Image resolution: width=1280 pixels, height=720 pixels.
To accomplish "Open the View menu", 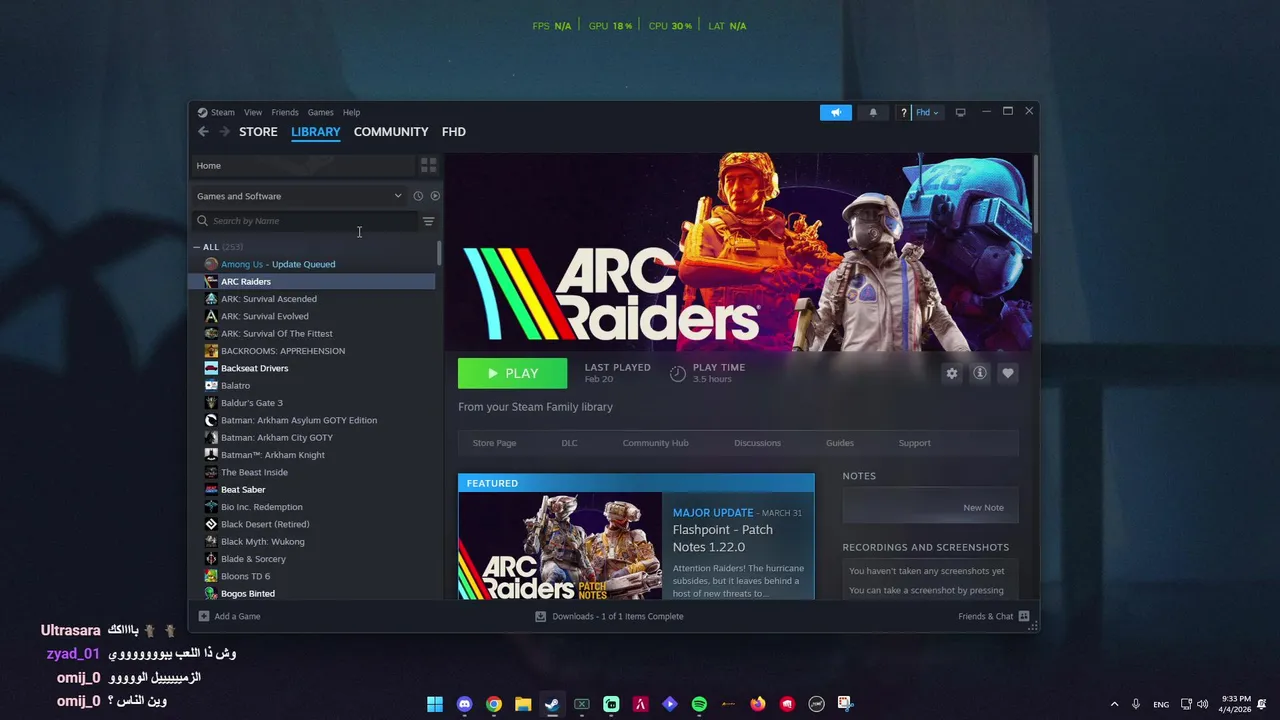I will 253,113.
